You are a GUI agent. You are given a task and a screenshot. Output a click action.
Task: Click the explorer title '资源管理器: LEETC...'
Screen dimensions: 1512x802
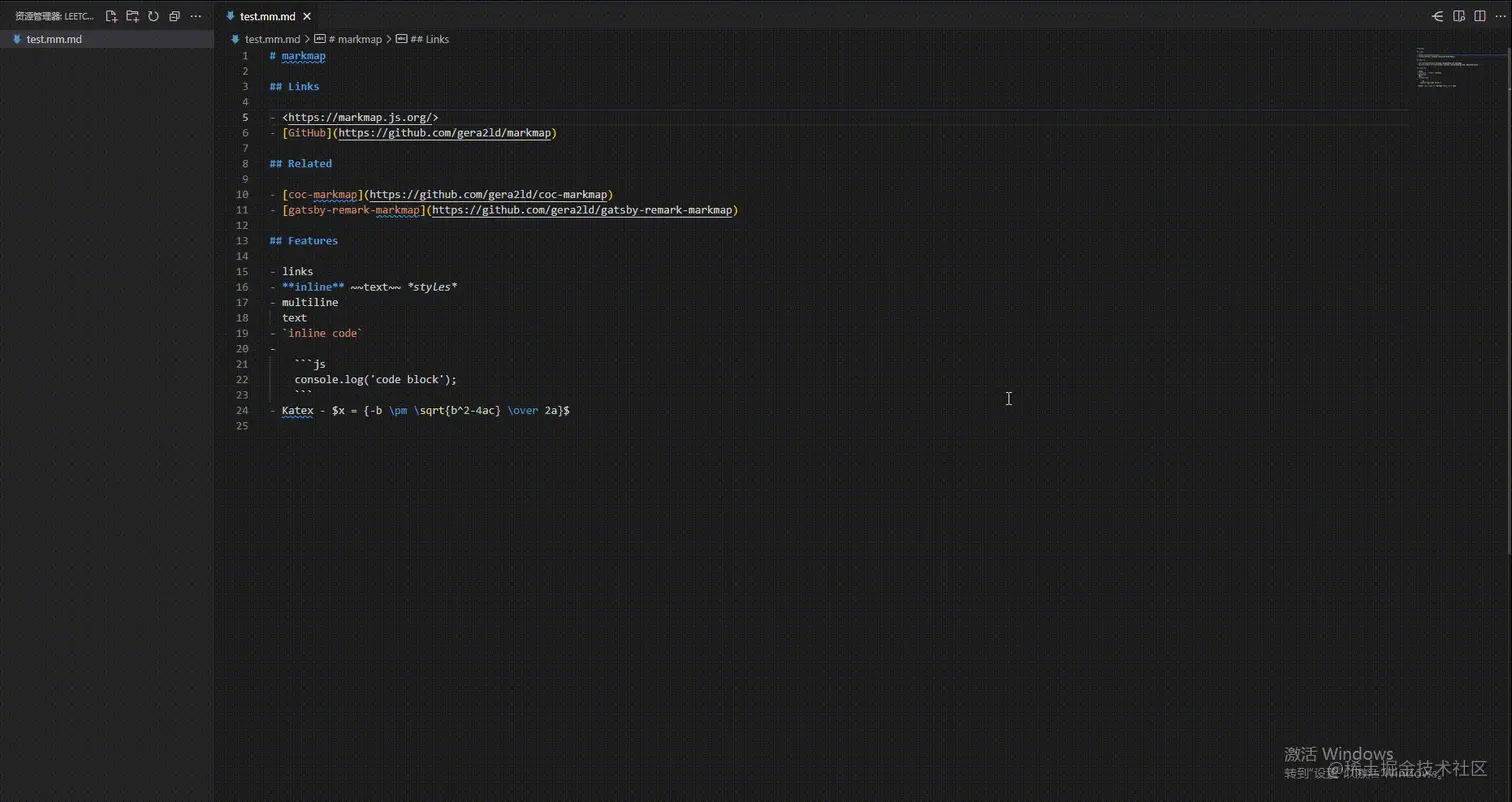point(54,16)
